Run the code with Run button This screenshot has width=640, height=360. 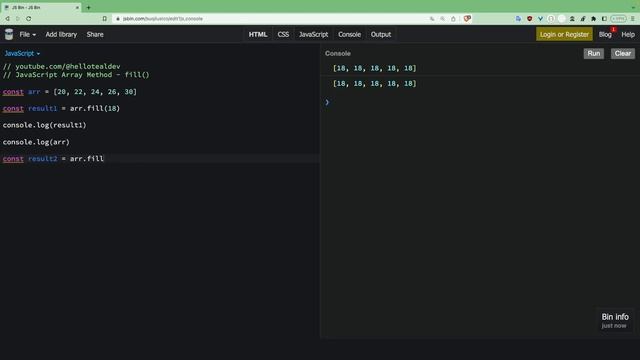[x=593, y=53]
